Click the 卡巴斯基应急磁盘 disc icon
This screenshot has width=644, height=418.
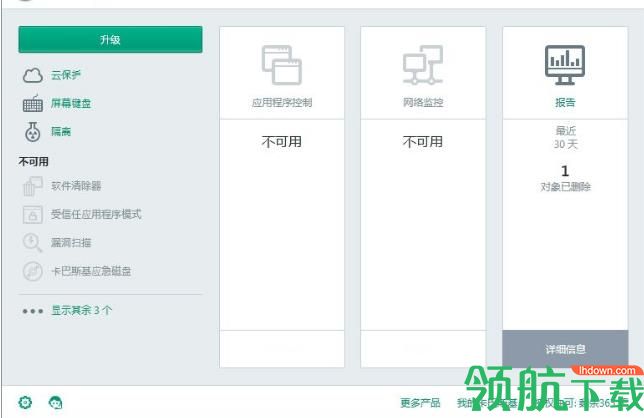32,271
